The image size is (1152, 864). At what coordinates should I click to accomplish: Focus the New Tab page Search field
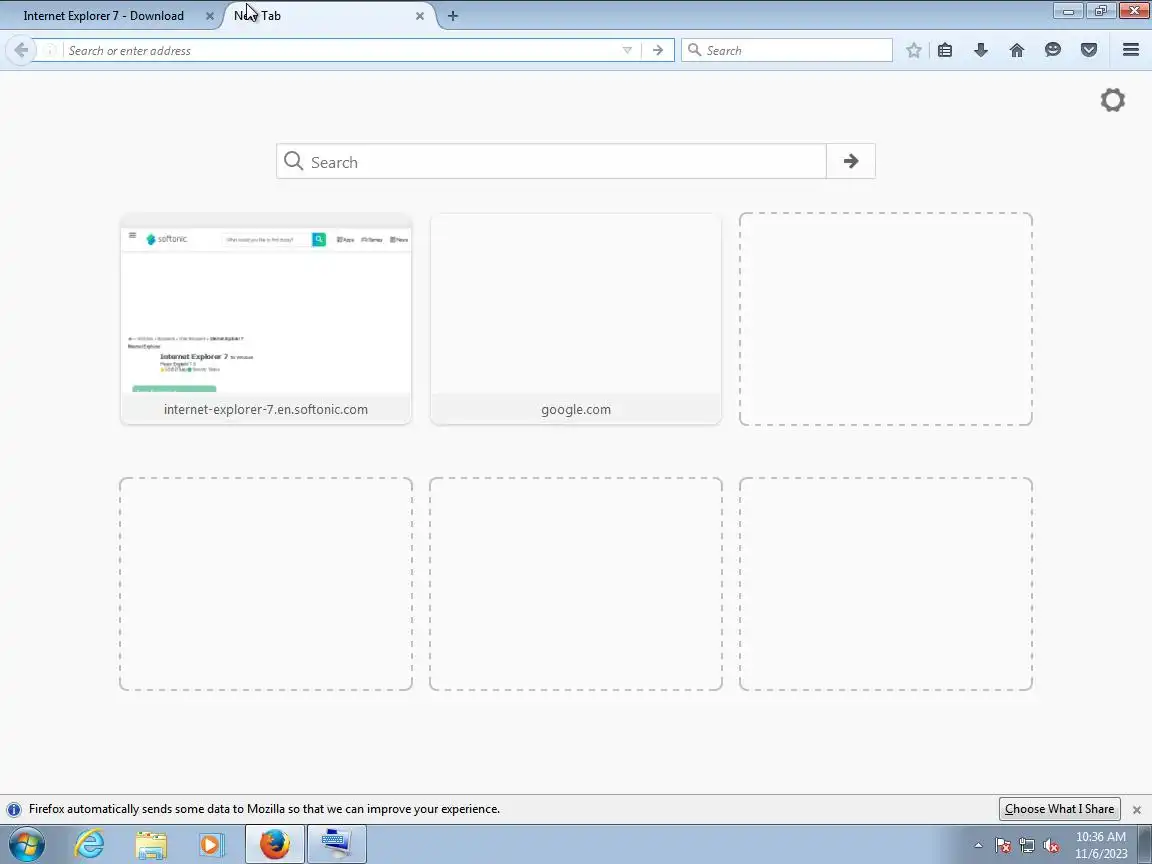(x=551, y=161)
